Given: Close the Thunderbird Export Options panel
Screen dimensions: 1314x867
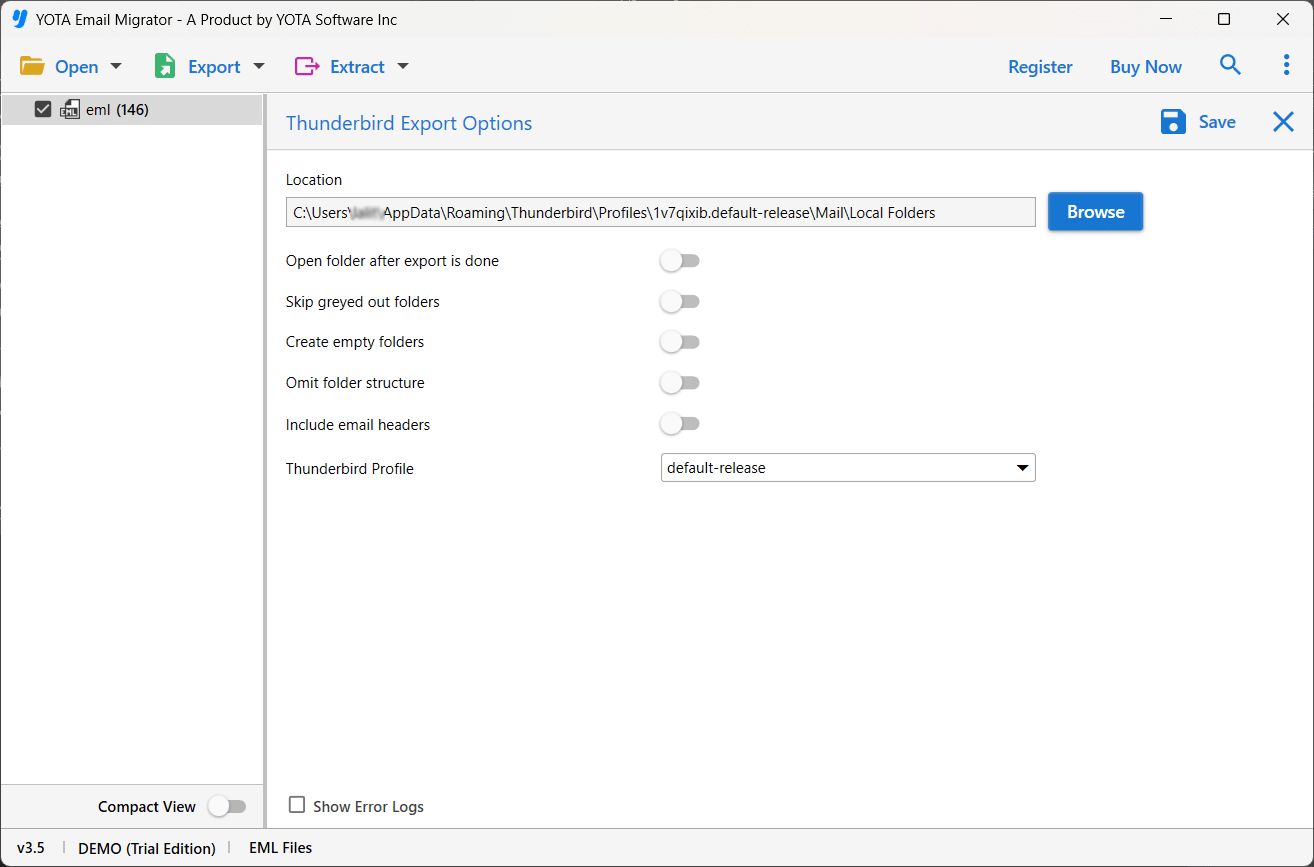Looking at the screenshot, I should pos(1283,121).
